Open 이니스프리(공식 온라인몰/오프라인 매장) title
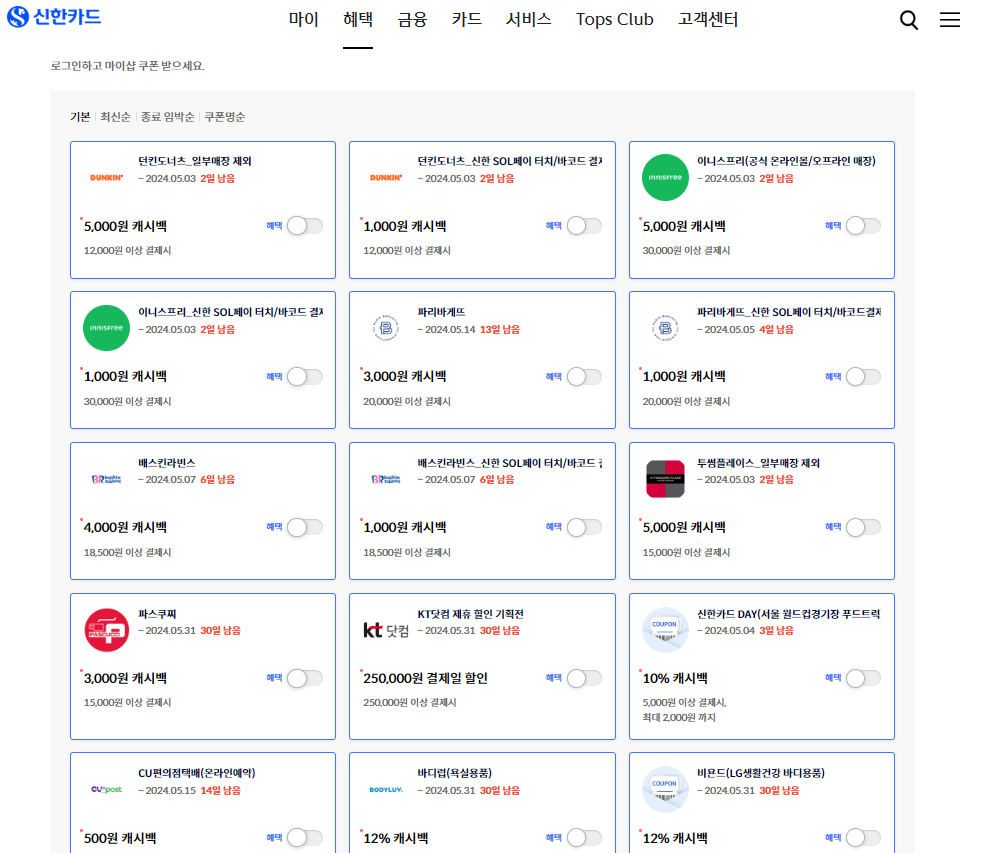This screenshot has height=853, width=1000. point(786,161)
